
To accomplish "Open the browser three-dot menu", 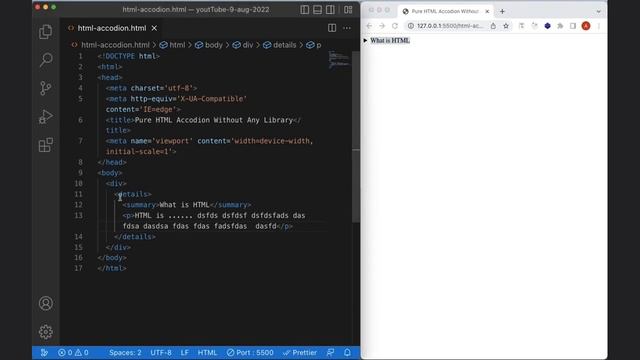I will pyautogui.click(x=599, y=26).
